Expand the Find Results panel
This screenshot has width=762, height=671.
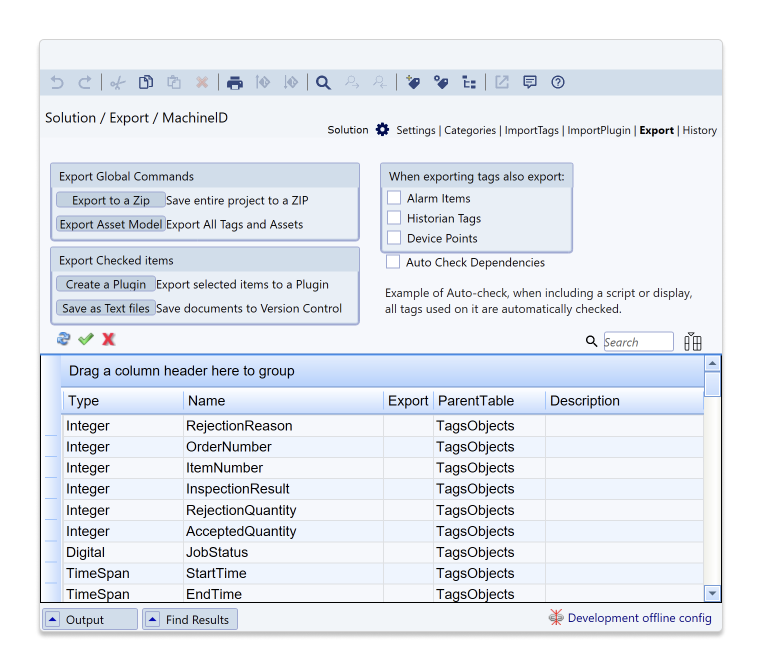click(x=189, y=620)
